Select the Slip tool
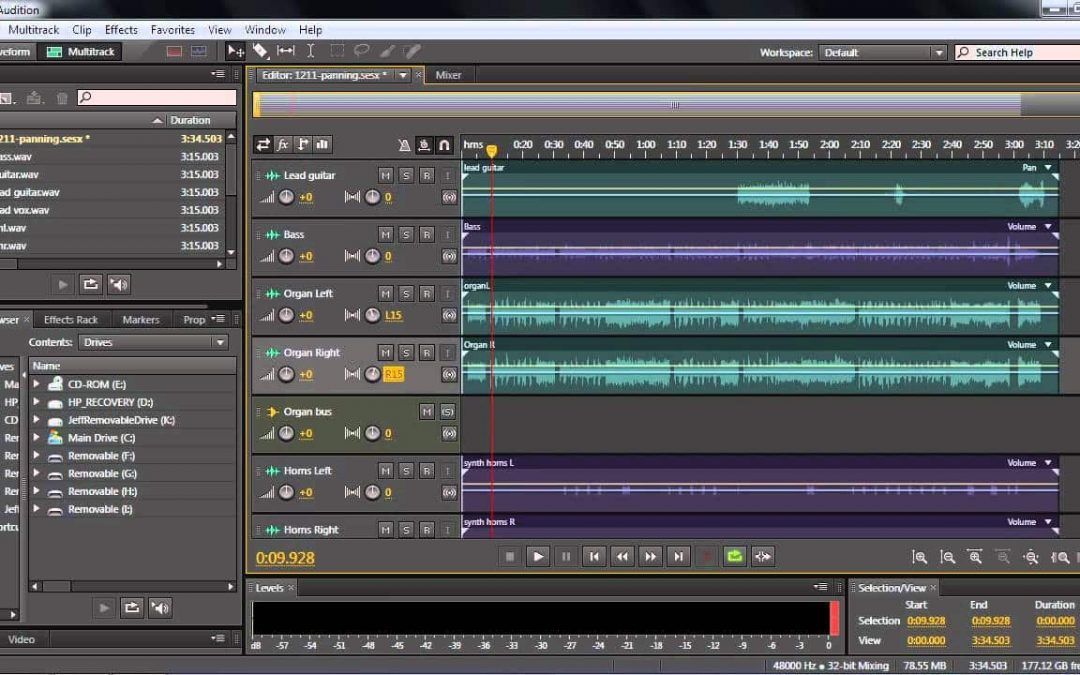The height and width of the screenshot is (675, 1080). tap(285, 51)
